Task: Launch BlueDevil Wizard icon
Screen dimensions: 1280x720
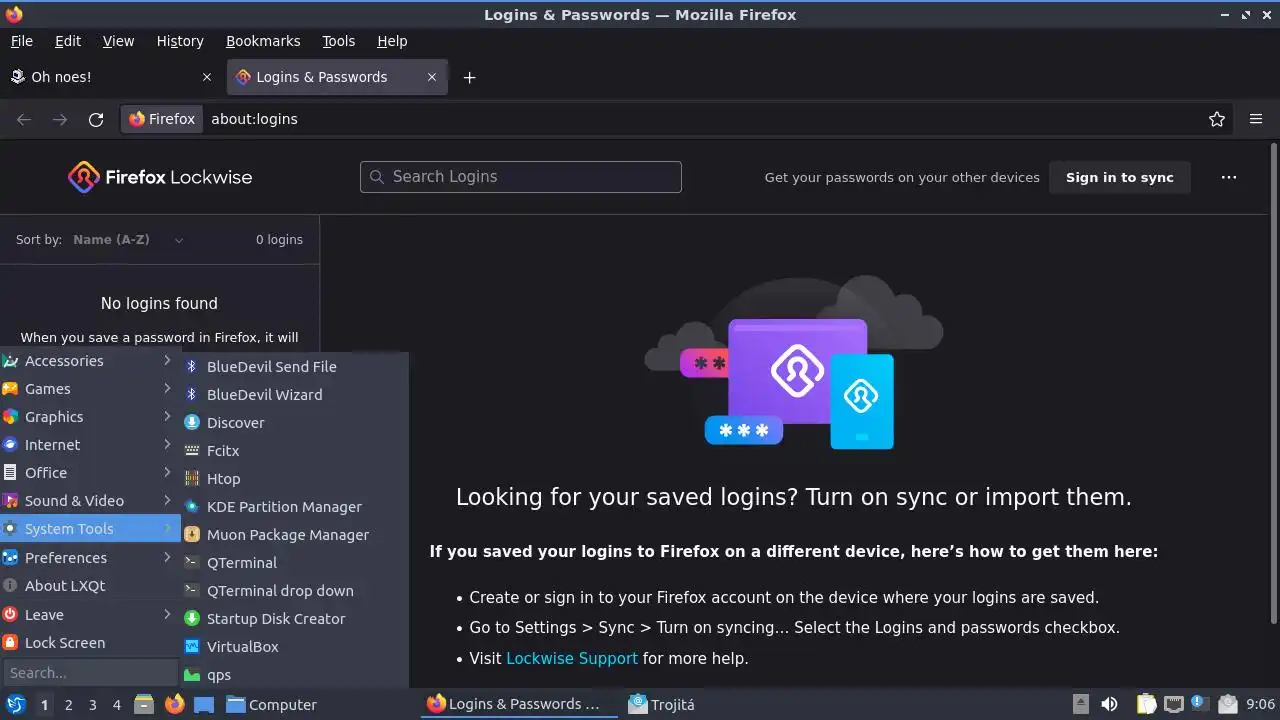Action: point(192,395)
